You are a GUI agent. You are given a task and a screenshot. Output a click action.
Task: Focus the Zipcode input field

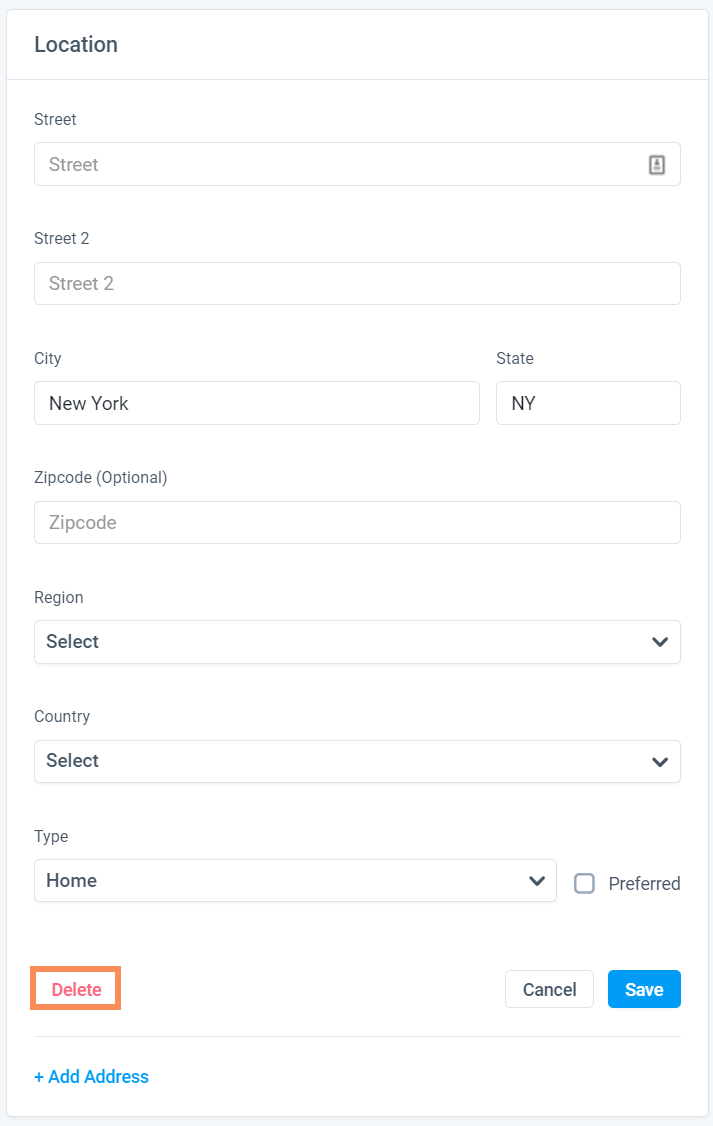coord(357,522)
